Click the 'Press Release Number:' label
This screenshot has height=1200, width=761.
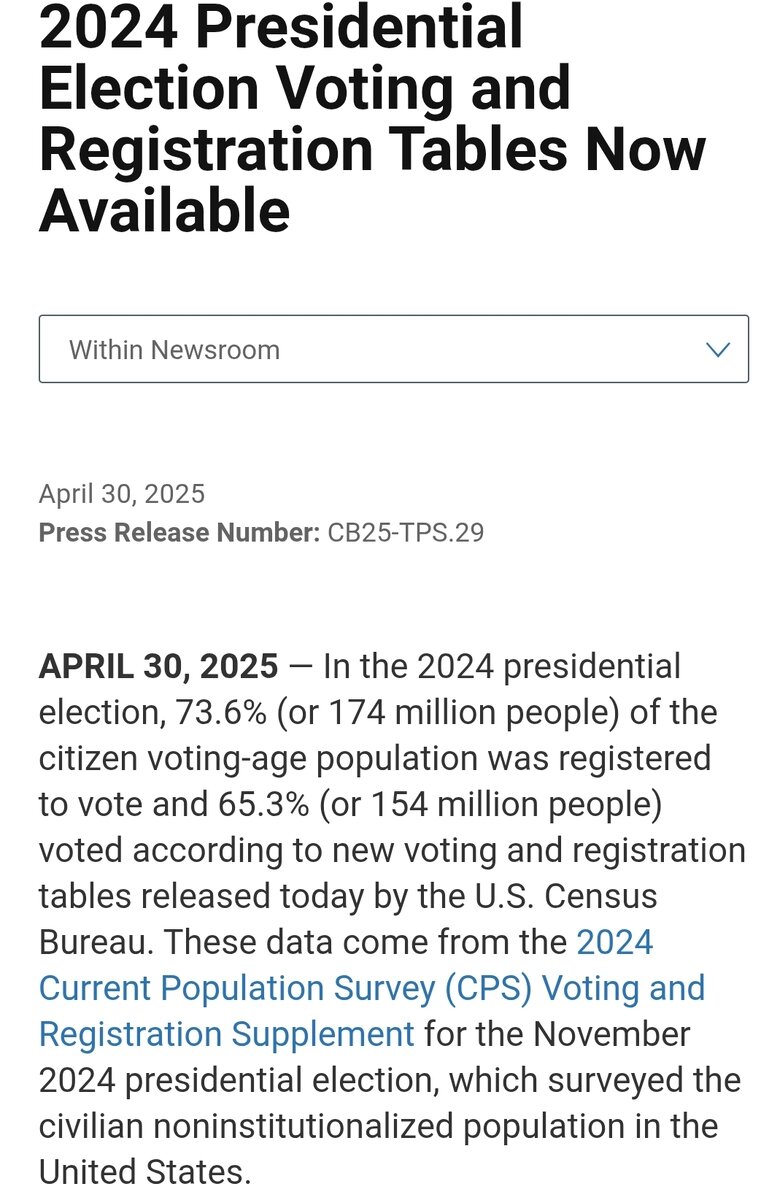(x=179, y=532)
